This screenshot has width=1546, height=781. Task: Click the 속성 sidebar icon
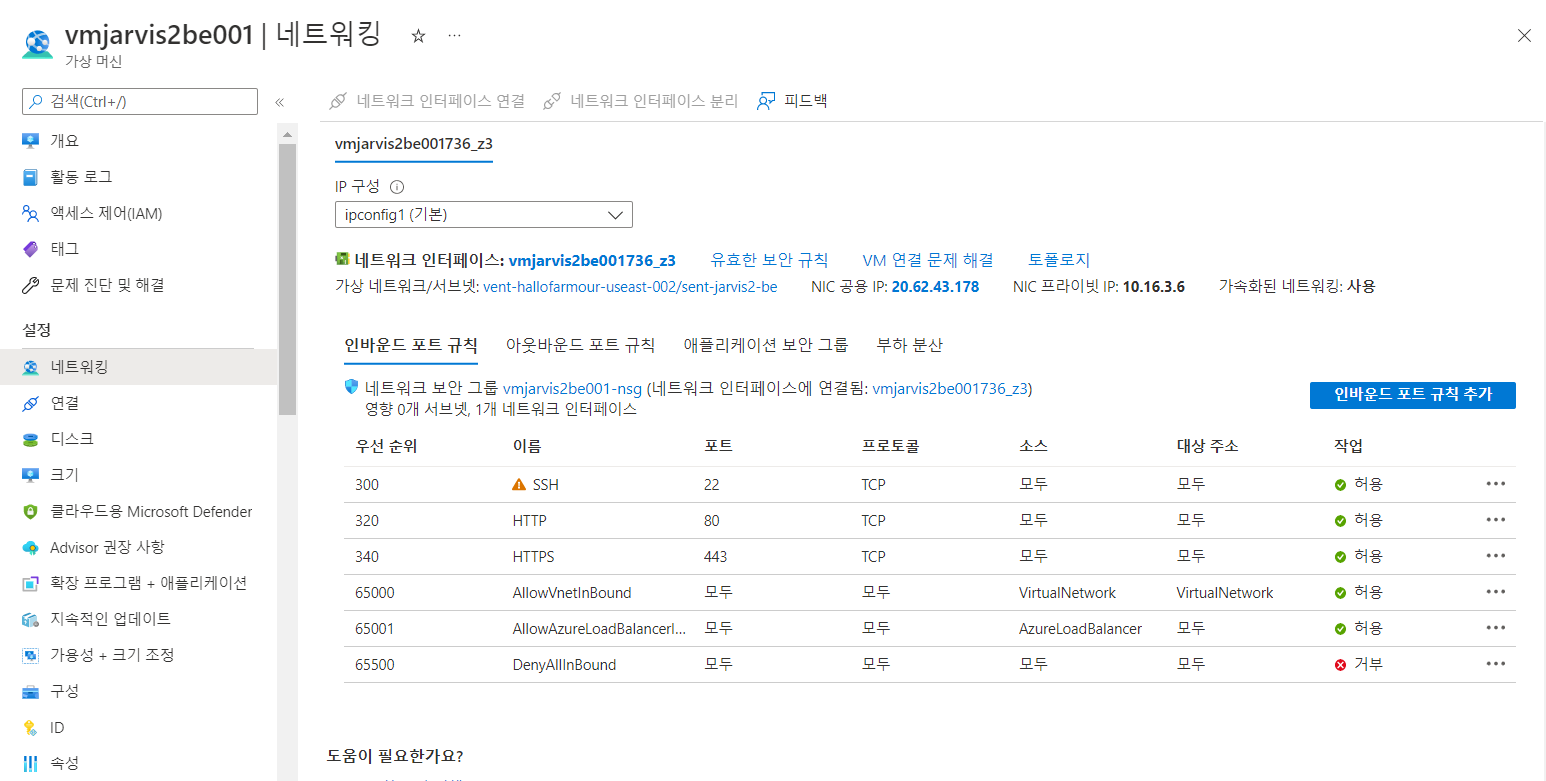(31, 764)
